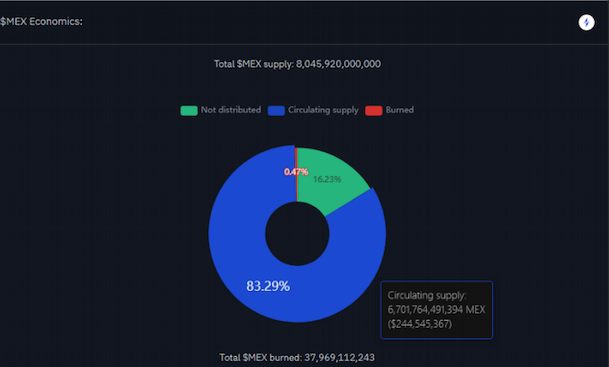Image resolution: width=609 pixels, height=367 pixels.
Task: Toggle the Circulating supply legend swatch
Action: tap(276, 110)
